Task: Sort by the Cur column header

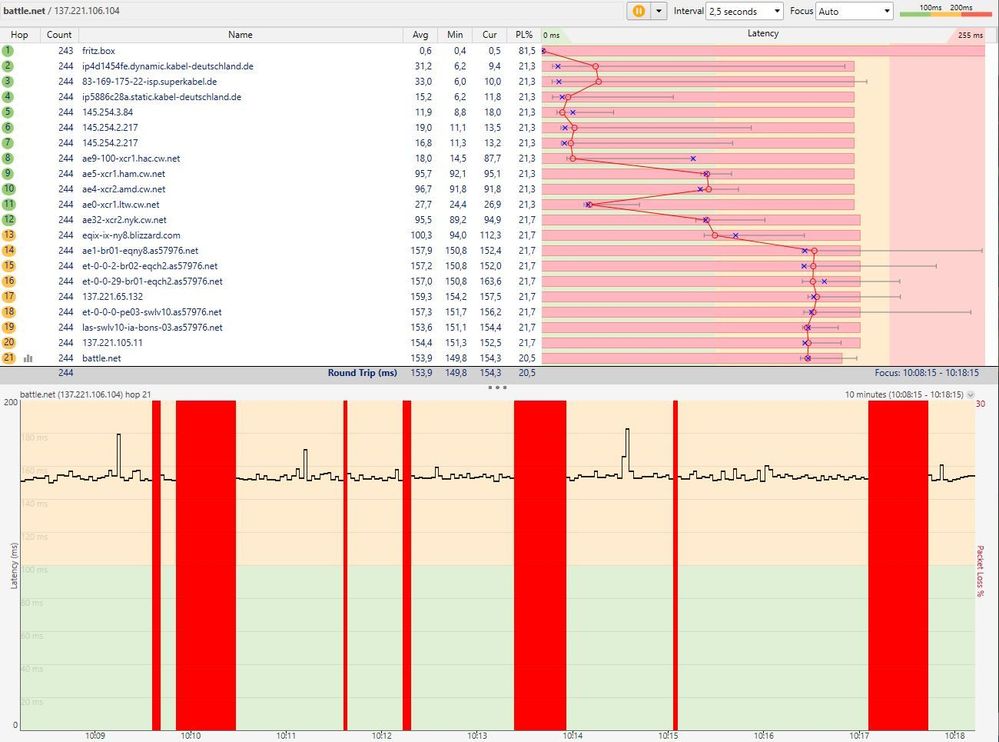Action: point(489,35)
